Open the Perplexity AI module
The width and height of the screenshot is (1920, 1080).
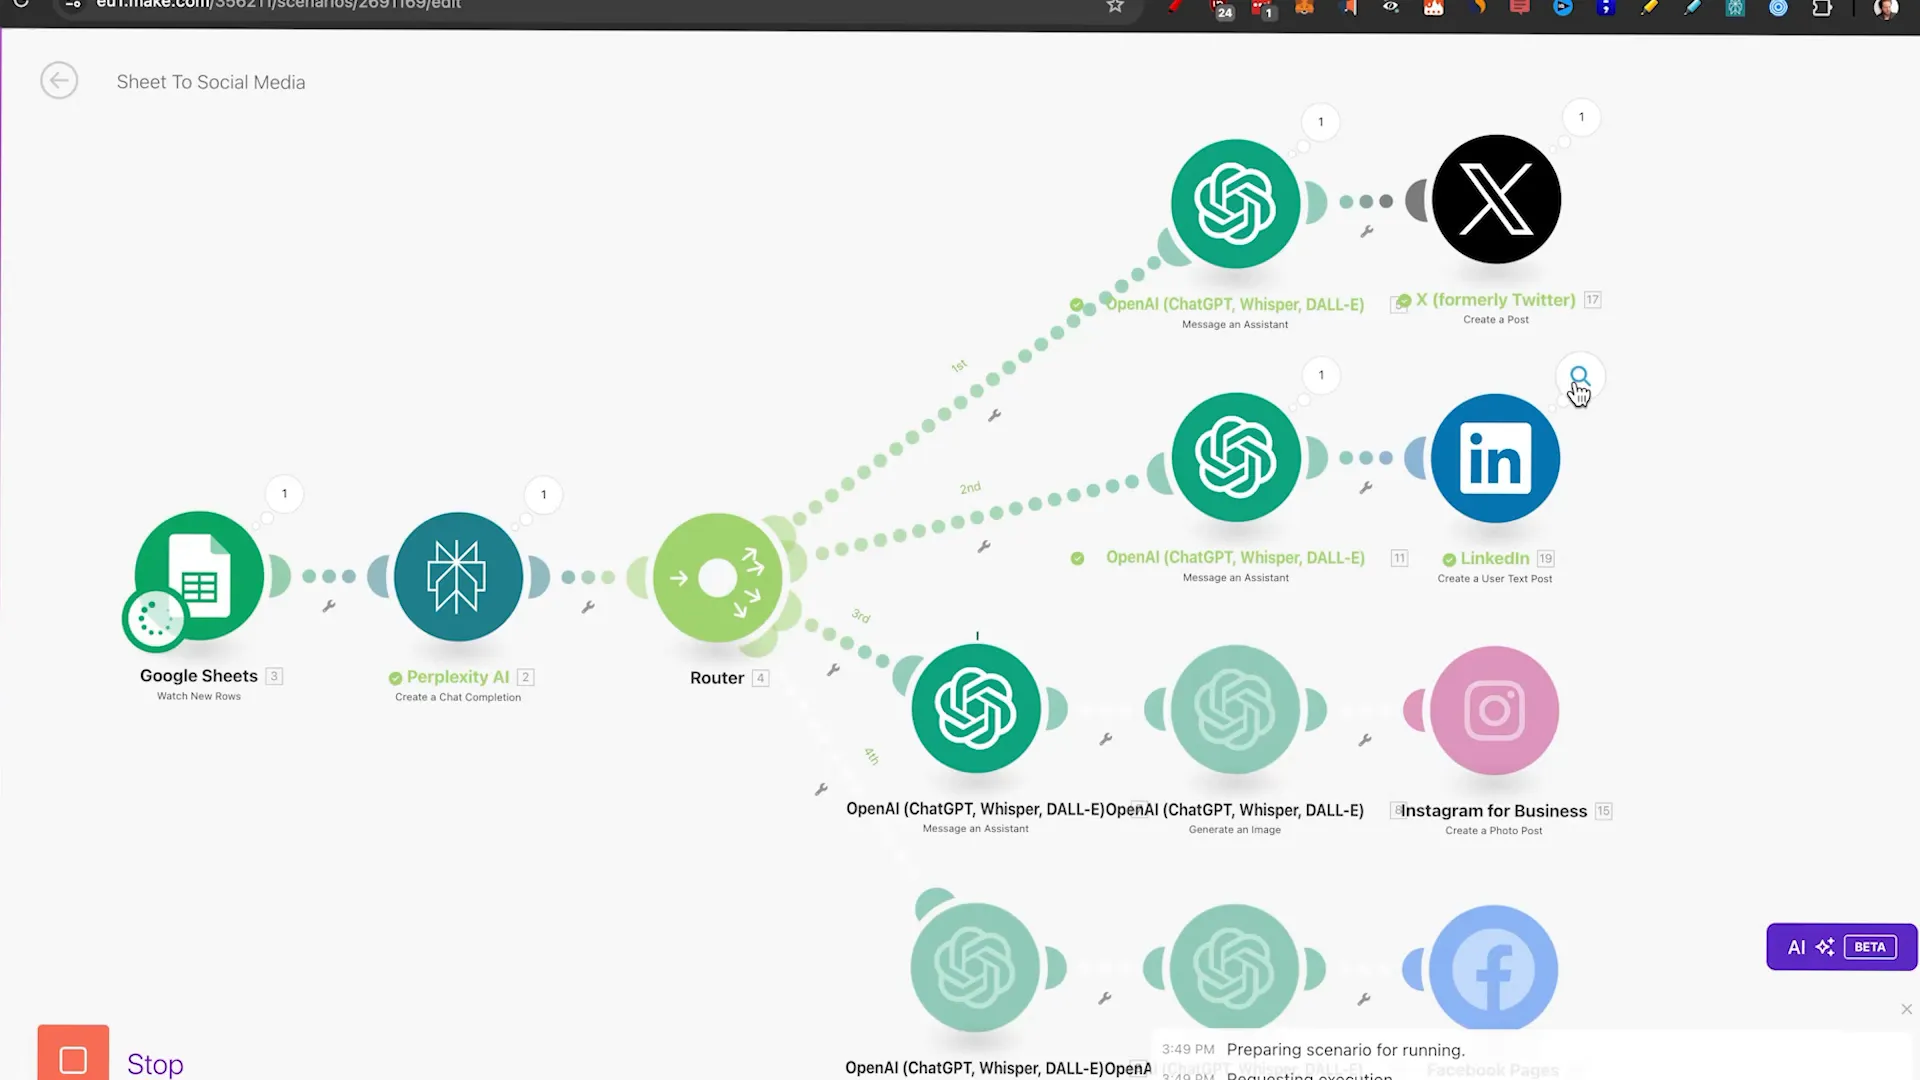click(x=458, y=577)
